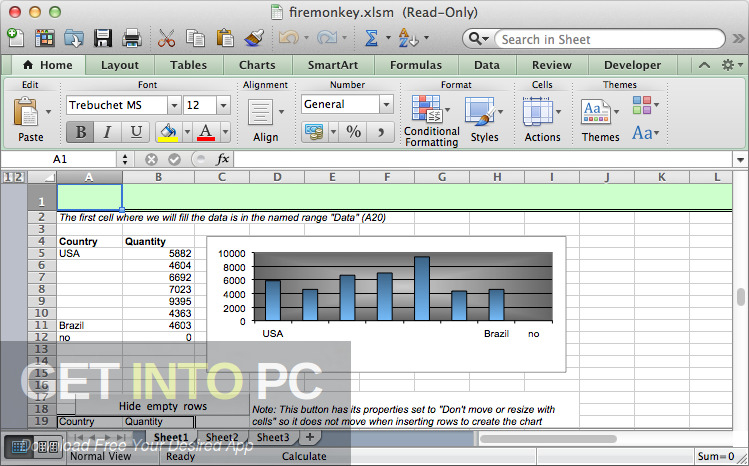Open the Layout ribbon tab
The width and height of the screenshot is (749, 466).
click(119, 65)
